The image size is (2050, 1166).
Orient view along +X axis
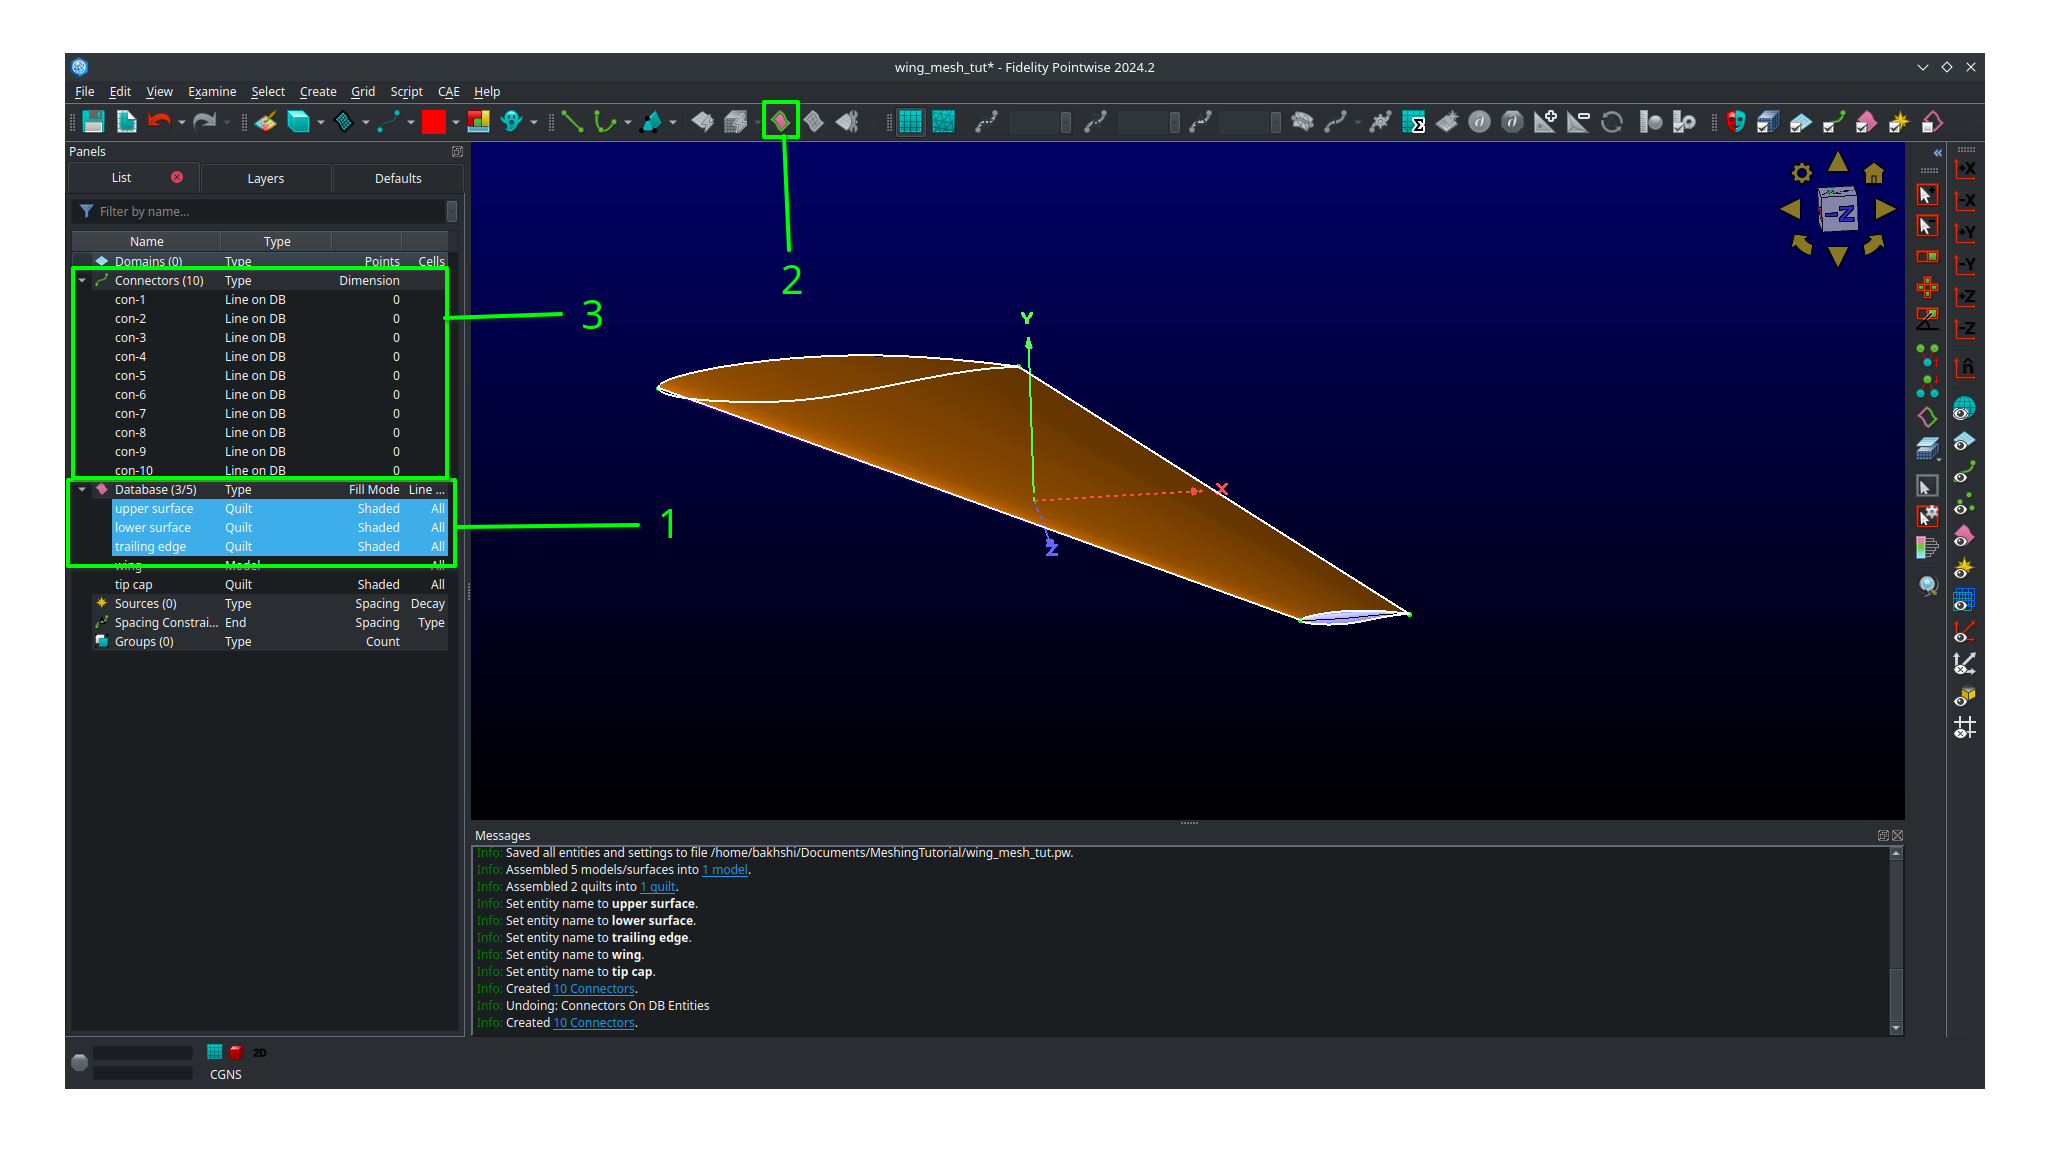click(1965, 169)
